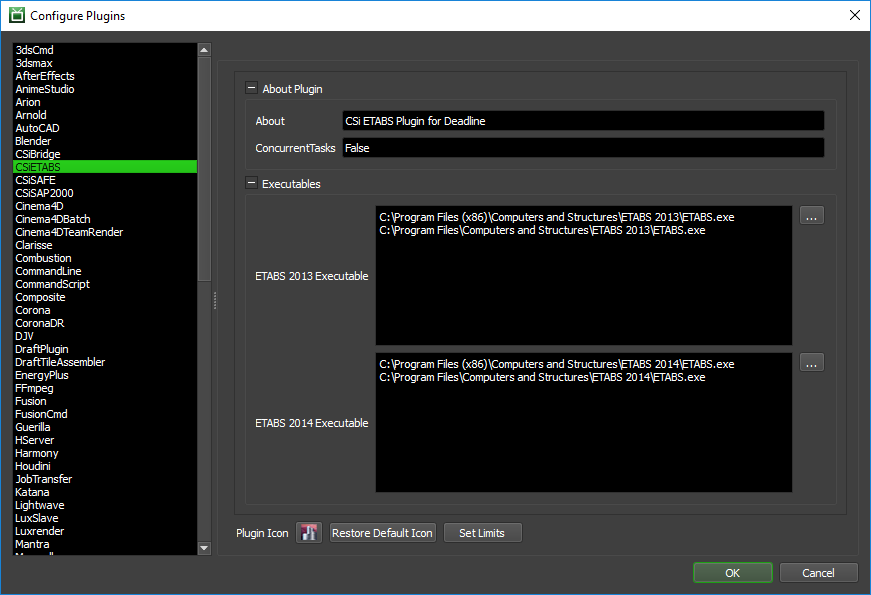Image resolution: width=871 pixels, height=595 pixels.
Task: Browse for ETABS 2013 executable path
Action: click(x=812, y=216)
